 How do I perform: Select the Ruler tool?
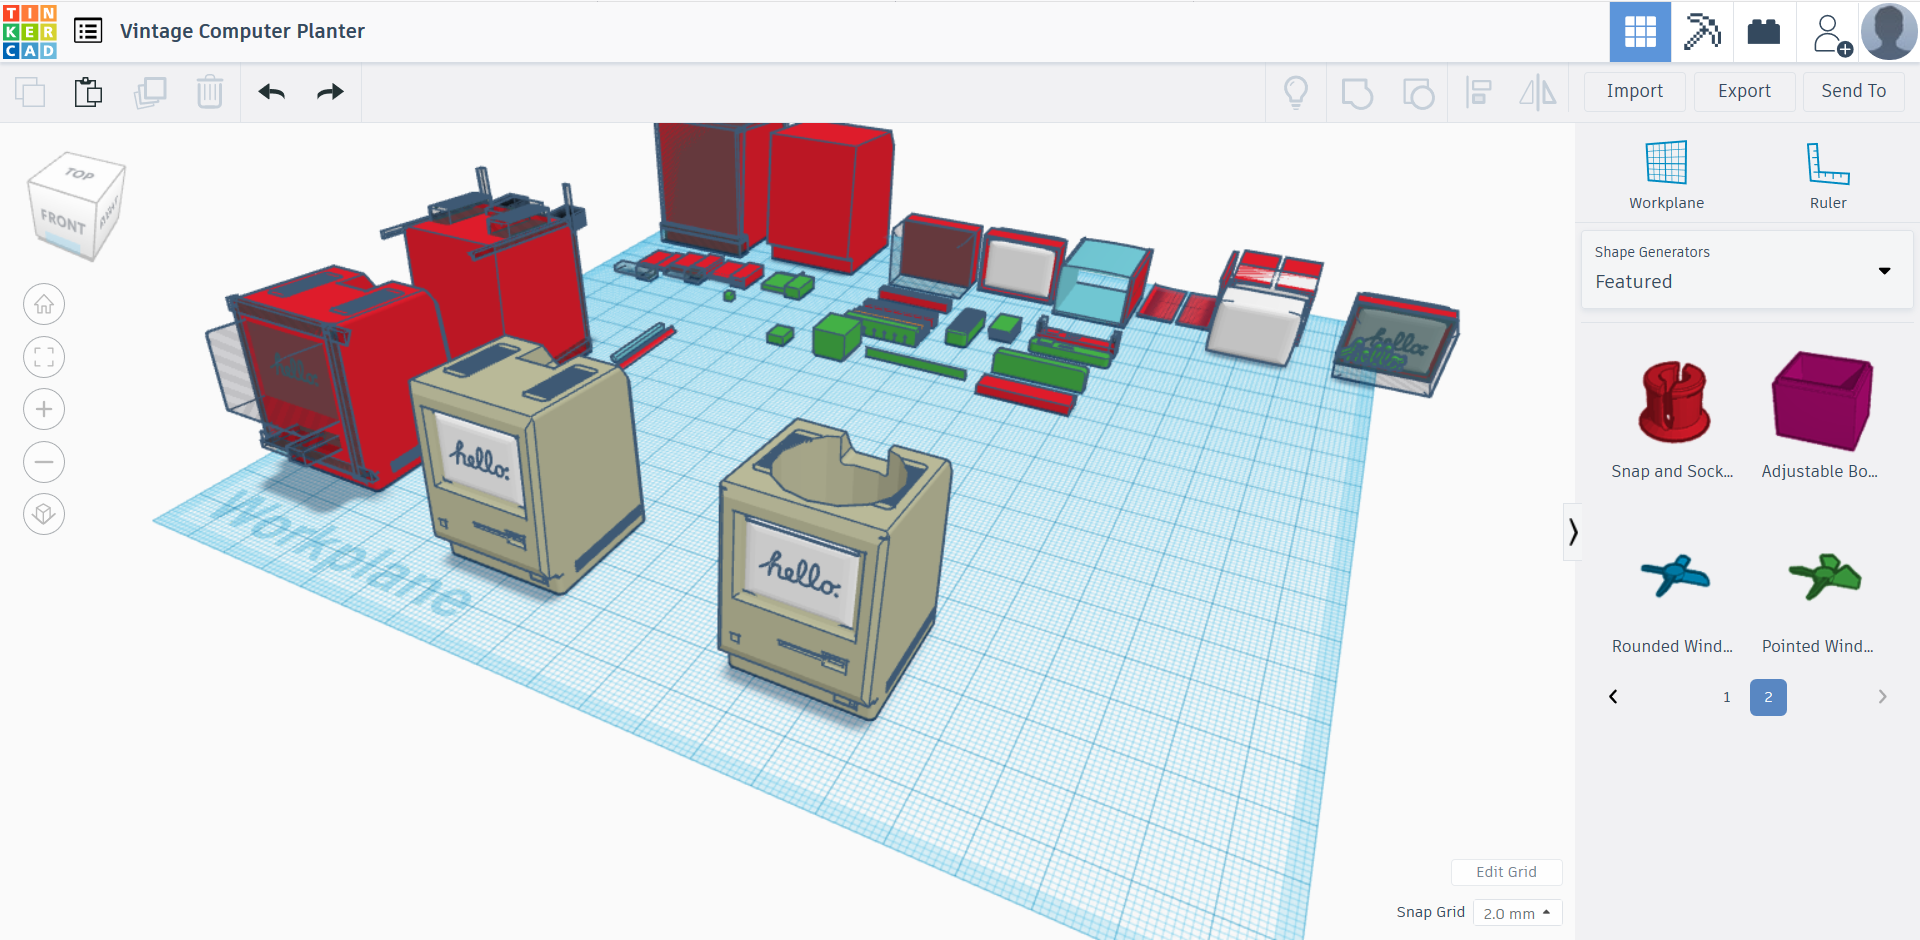point(1828,175)
